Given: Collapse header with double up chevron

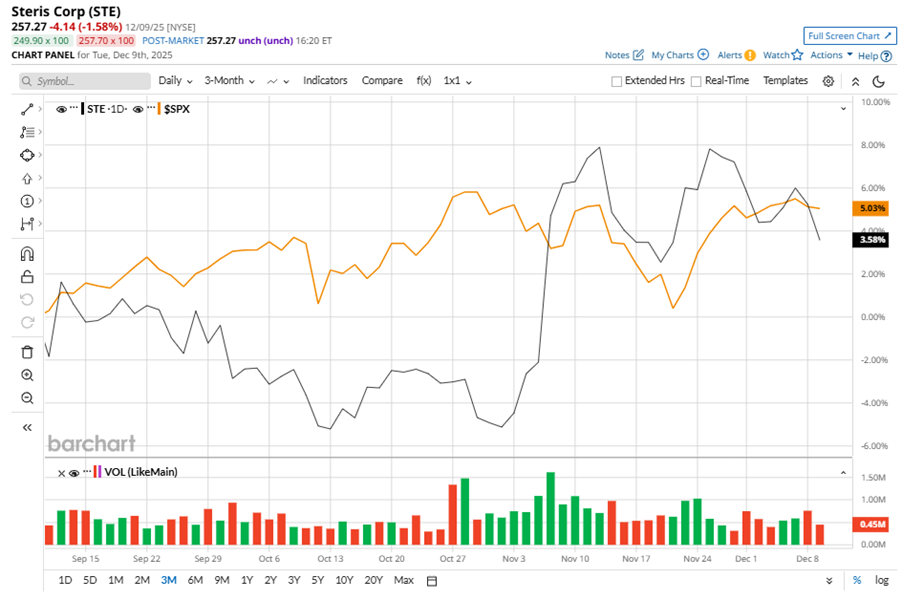Looking at the screenshot, I should click(855, 82).
